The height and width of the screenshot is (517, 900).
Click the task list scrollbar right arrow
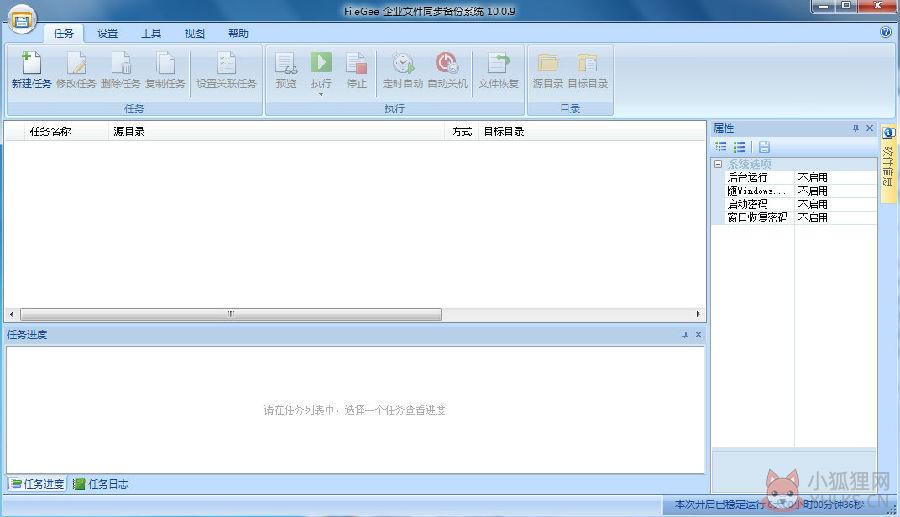click(x=698, y=314)
